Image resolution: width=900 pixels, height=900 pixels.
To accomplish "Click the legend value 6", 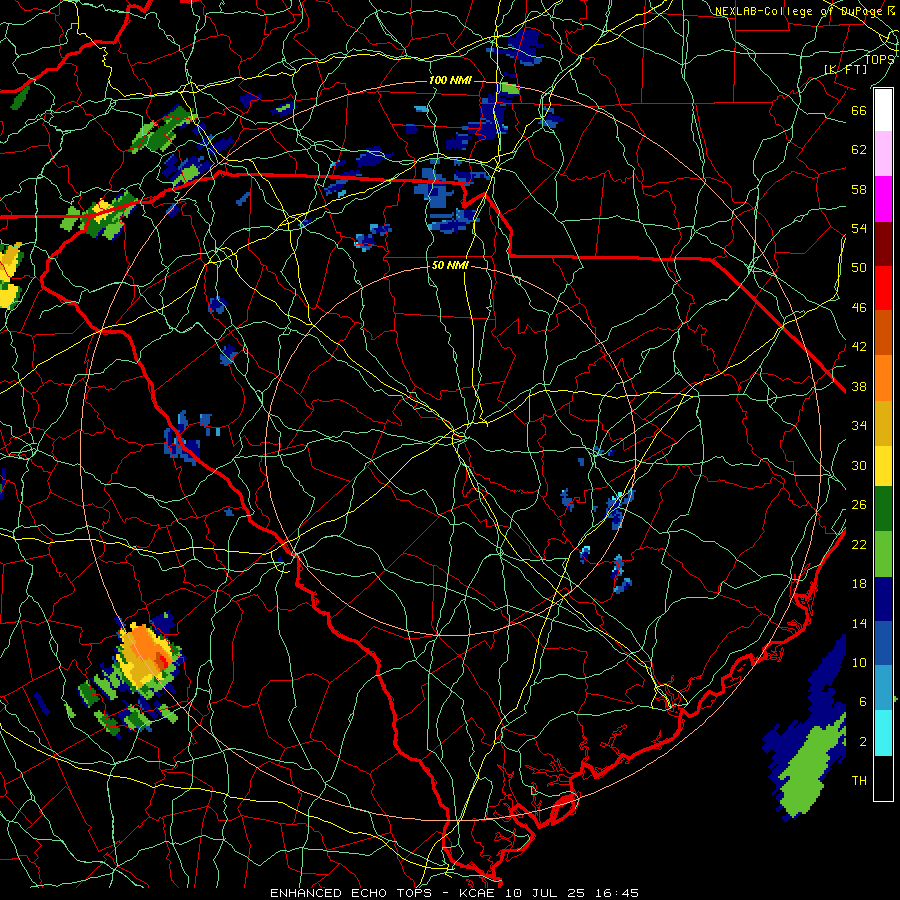I will click(x=862, y=702).
